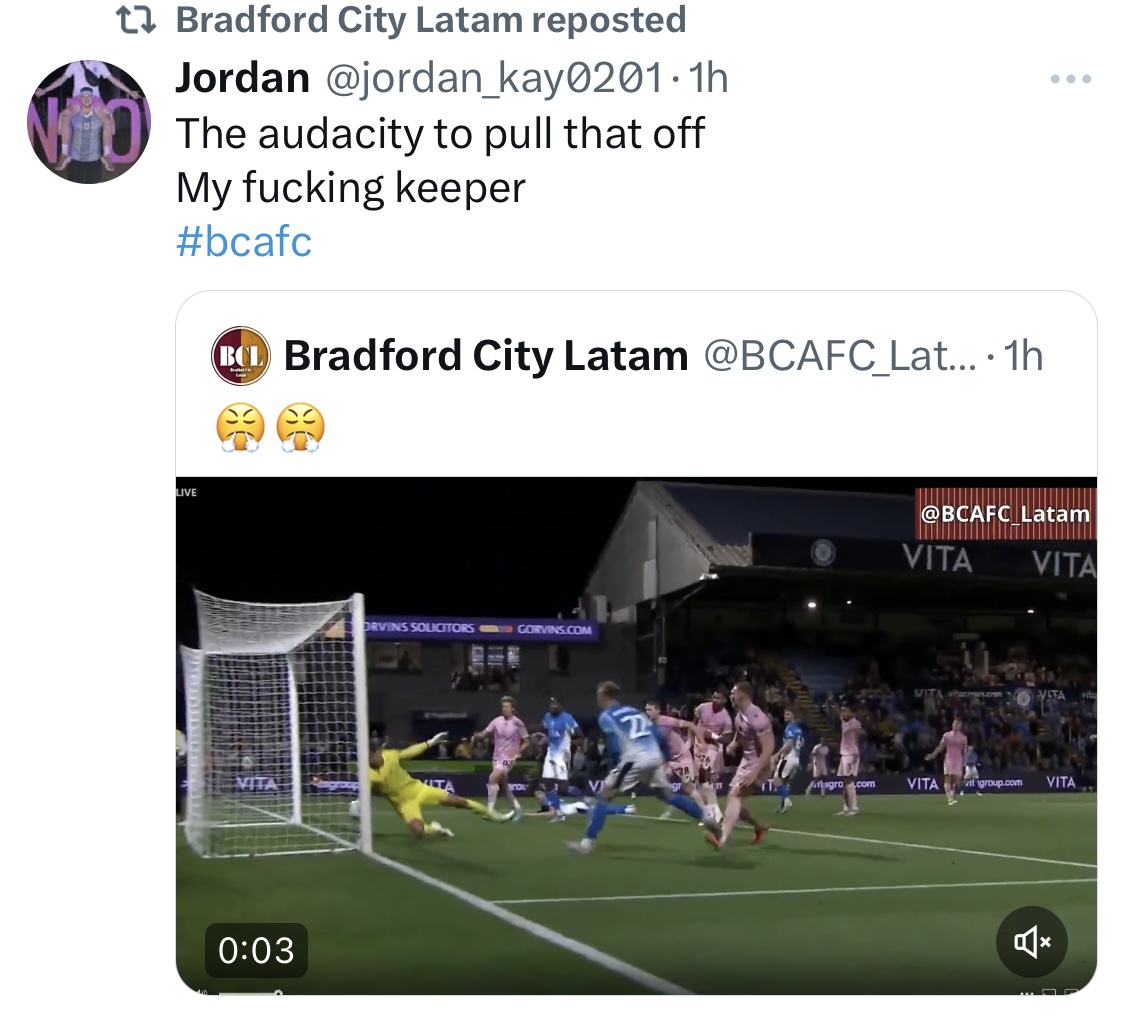Click the 1h timestamp on Jordan's post
This screenshot has width=1125, height=1022.
click(707, 78)
